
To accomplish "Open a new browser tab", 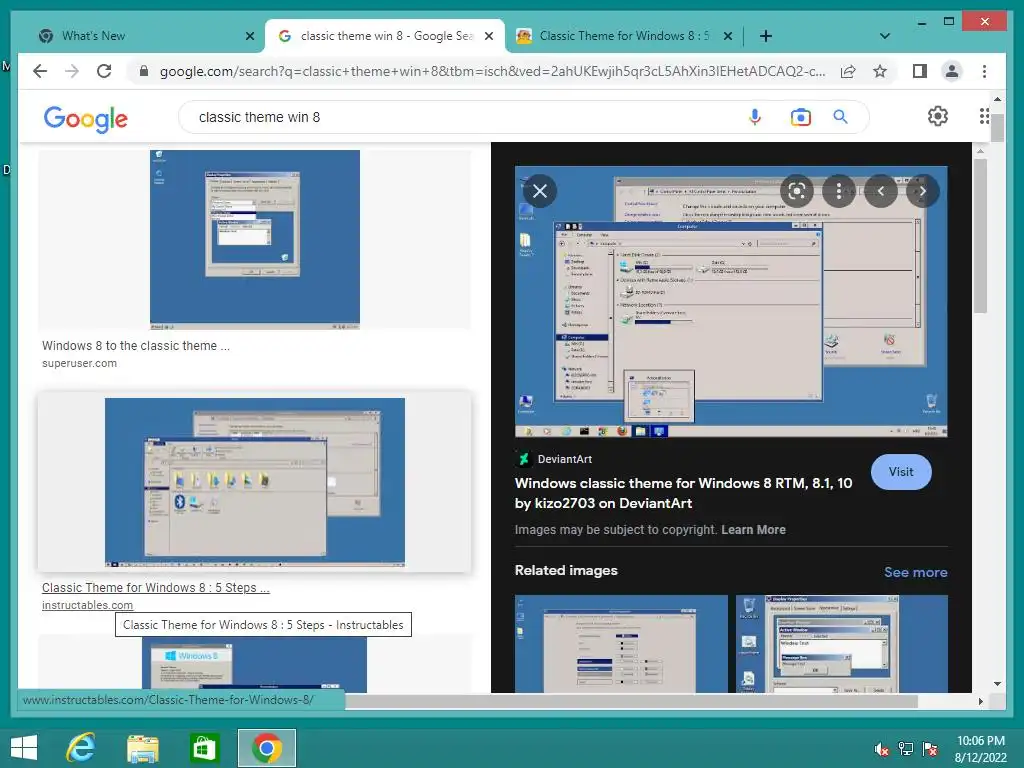I will [766, 36].
